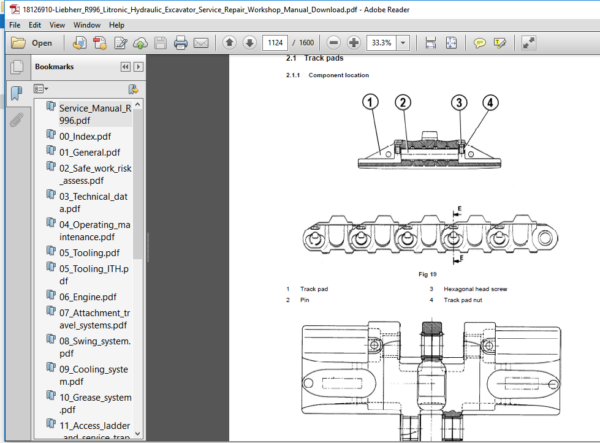Click callout number 4 in the diagram
Viewport: 600px width, 443px height.
(x=490, y=103)
